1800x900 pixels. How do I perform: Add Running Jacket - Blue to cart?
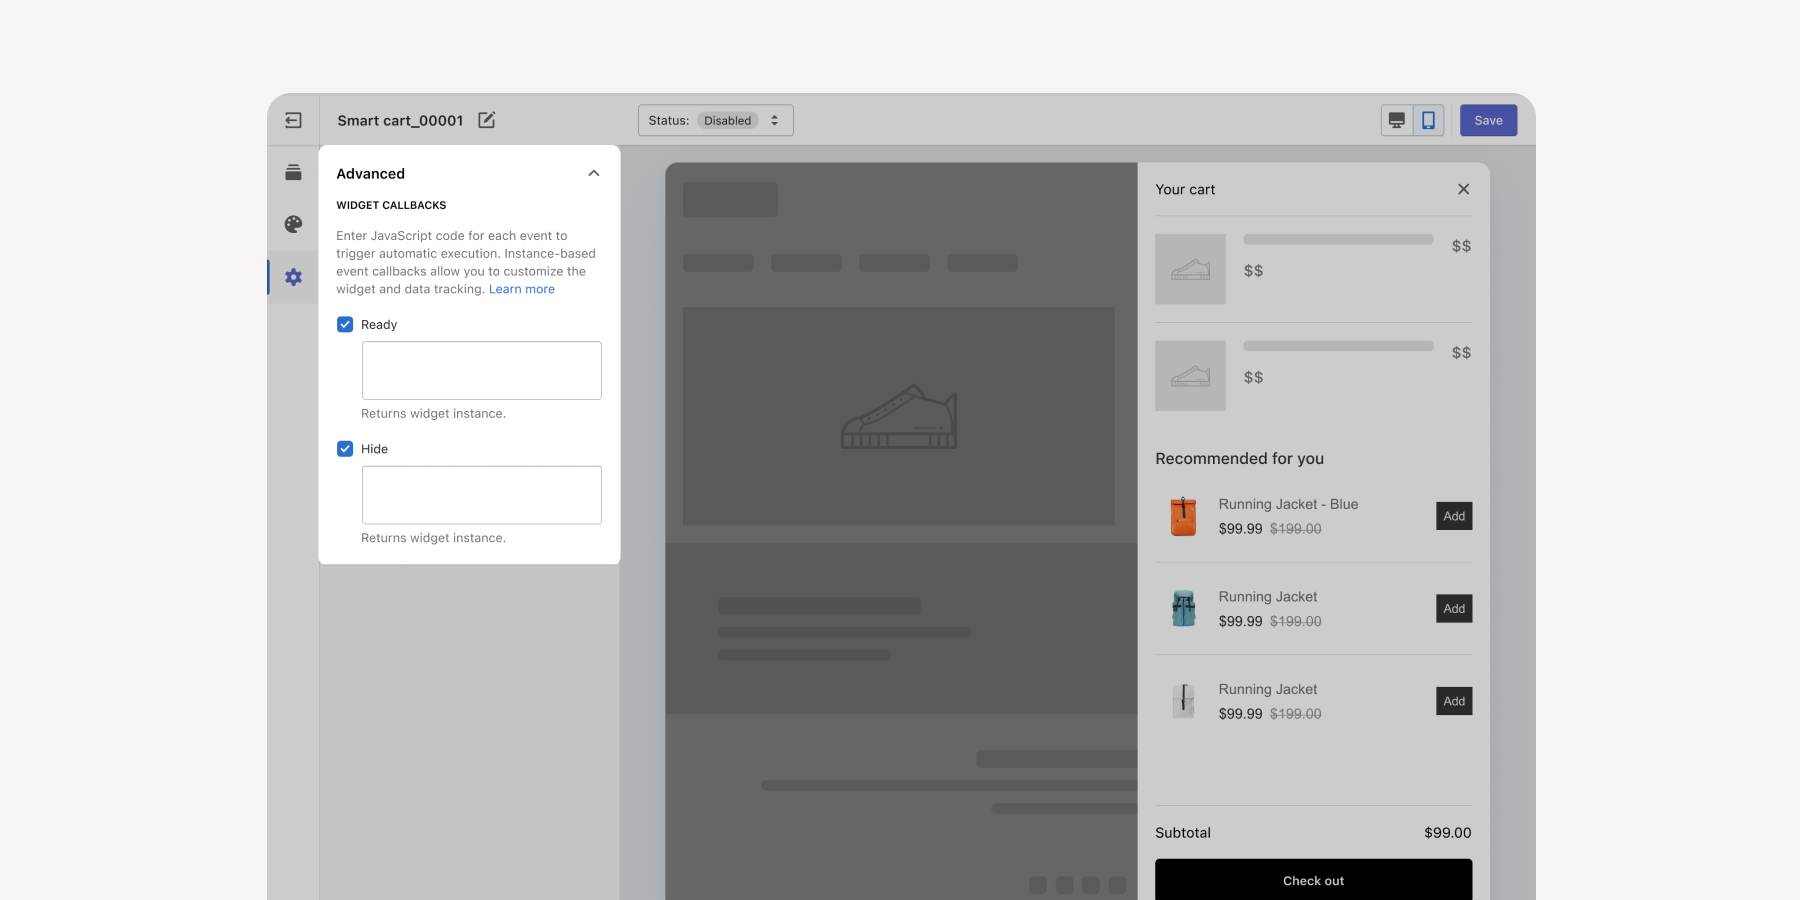[x=1454, y=516]
